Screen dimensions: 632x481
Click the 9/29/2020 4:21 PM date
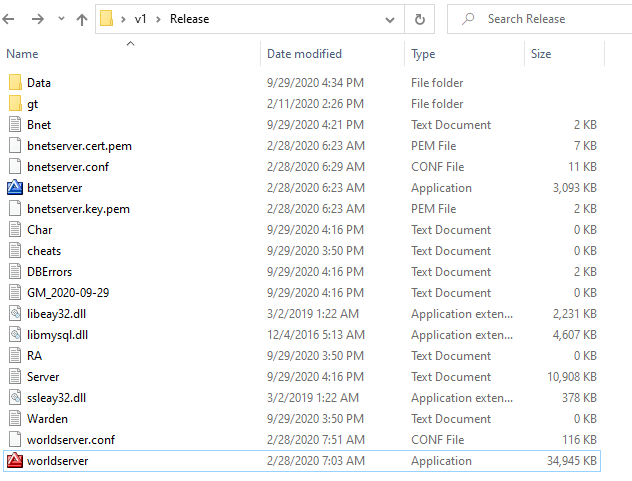315,125
